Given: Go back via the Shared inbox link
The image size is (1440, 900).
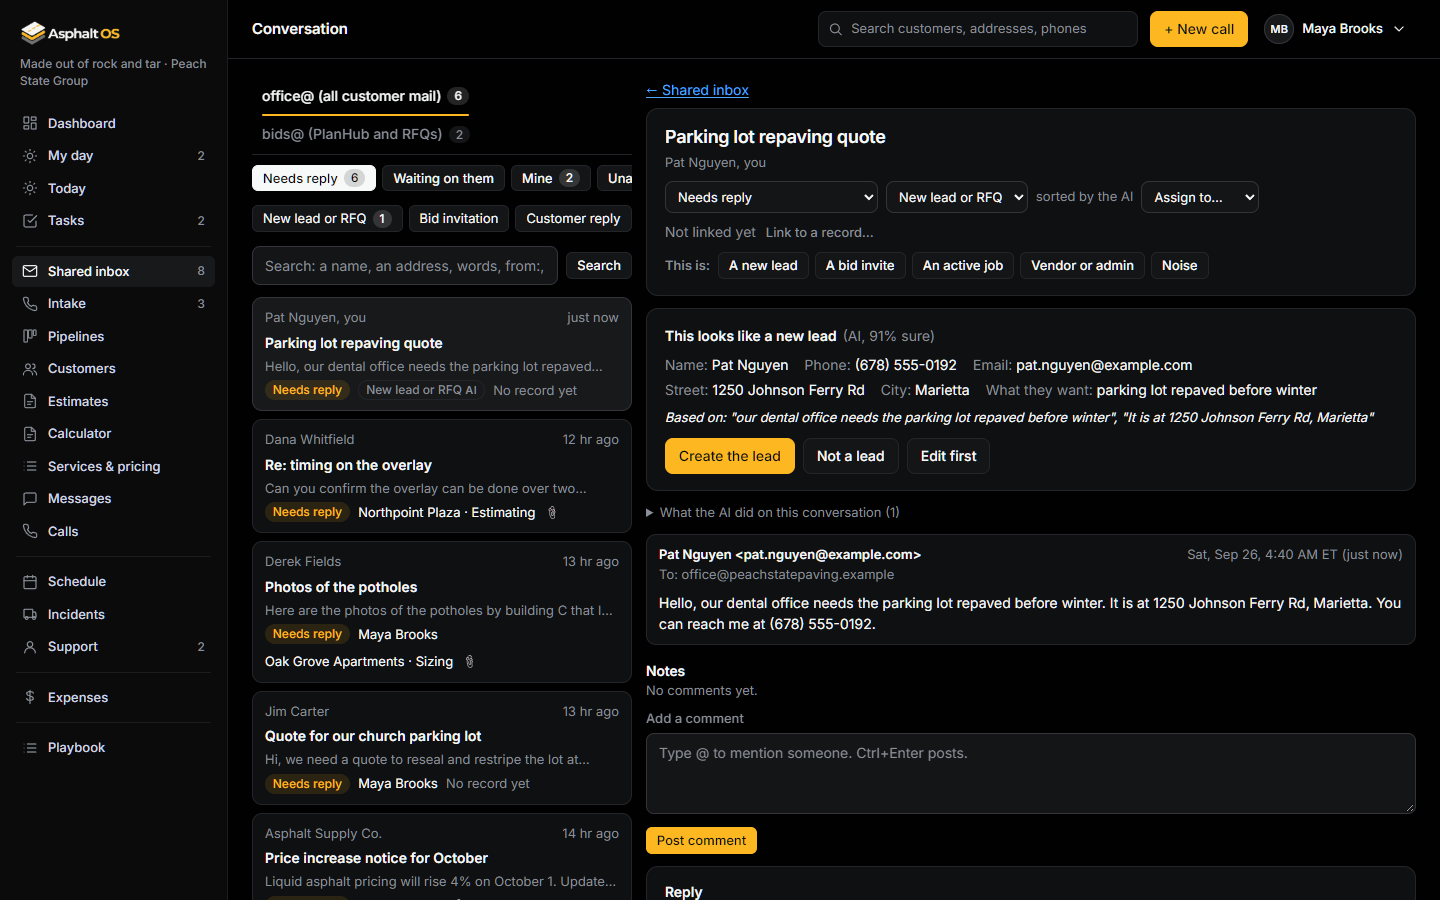Looking at the screenshot, I should point(697,90).
